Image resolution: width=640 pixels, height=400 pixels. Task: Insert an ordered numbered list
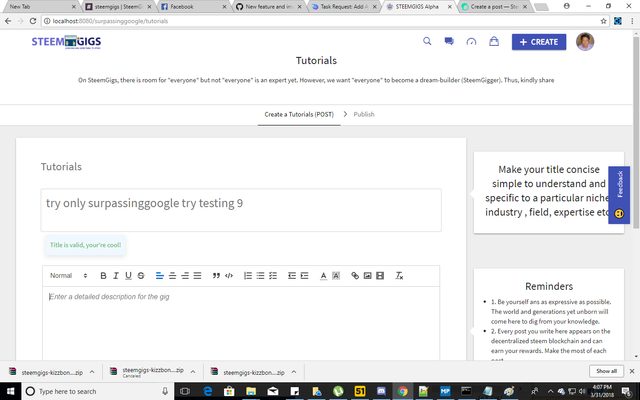pos(248,276)
